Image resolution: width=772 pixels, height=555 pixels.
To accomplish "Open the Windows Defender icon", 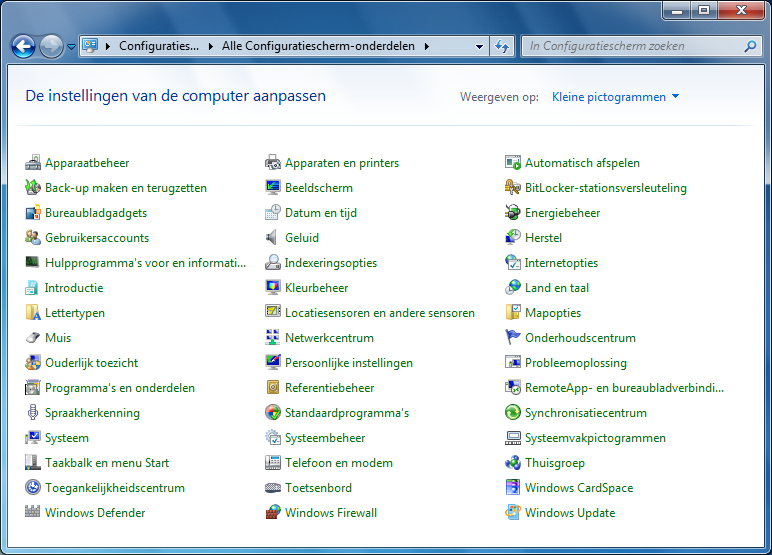I will tap(33, 513).
